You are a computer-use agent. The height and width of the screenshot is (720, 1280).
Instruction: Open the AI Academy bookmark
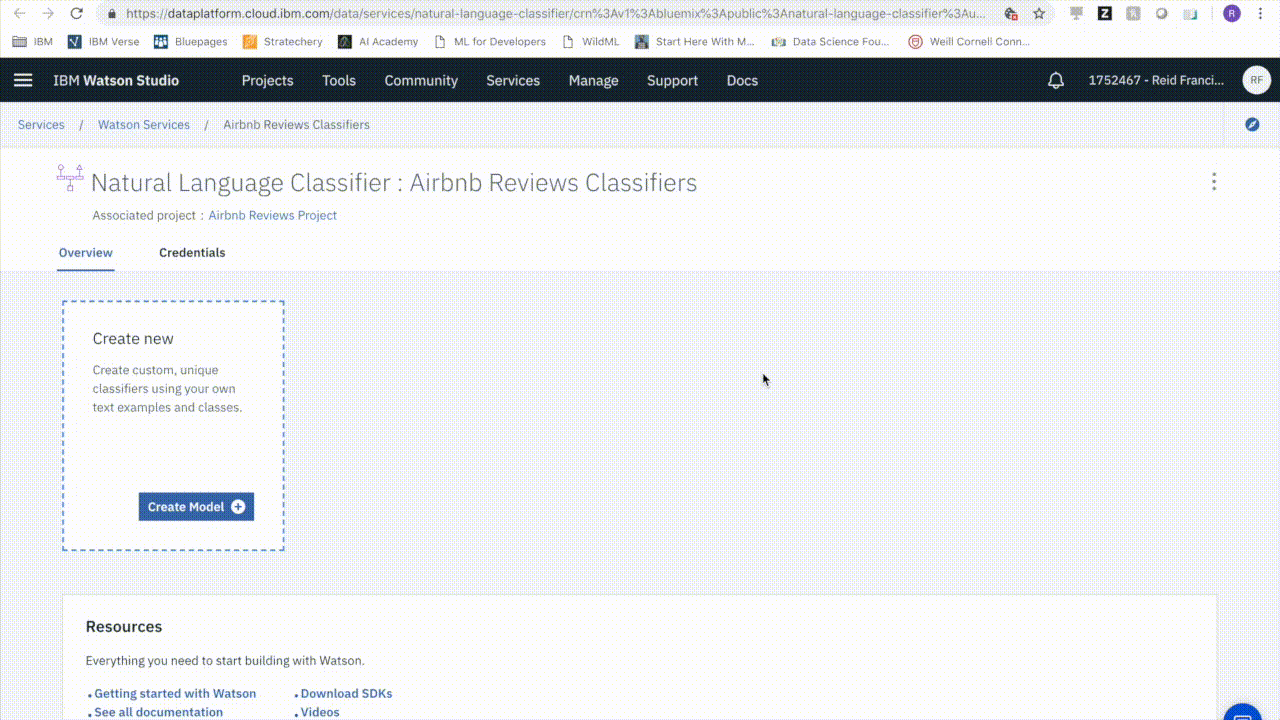coord(378,42)
